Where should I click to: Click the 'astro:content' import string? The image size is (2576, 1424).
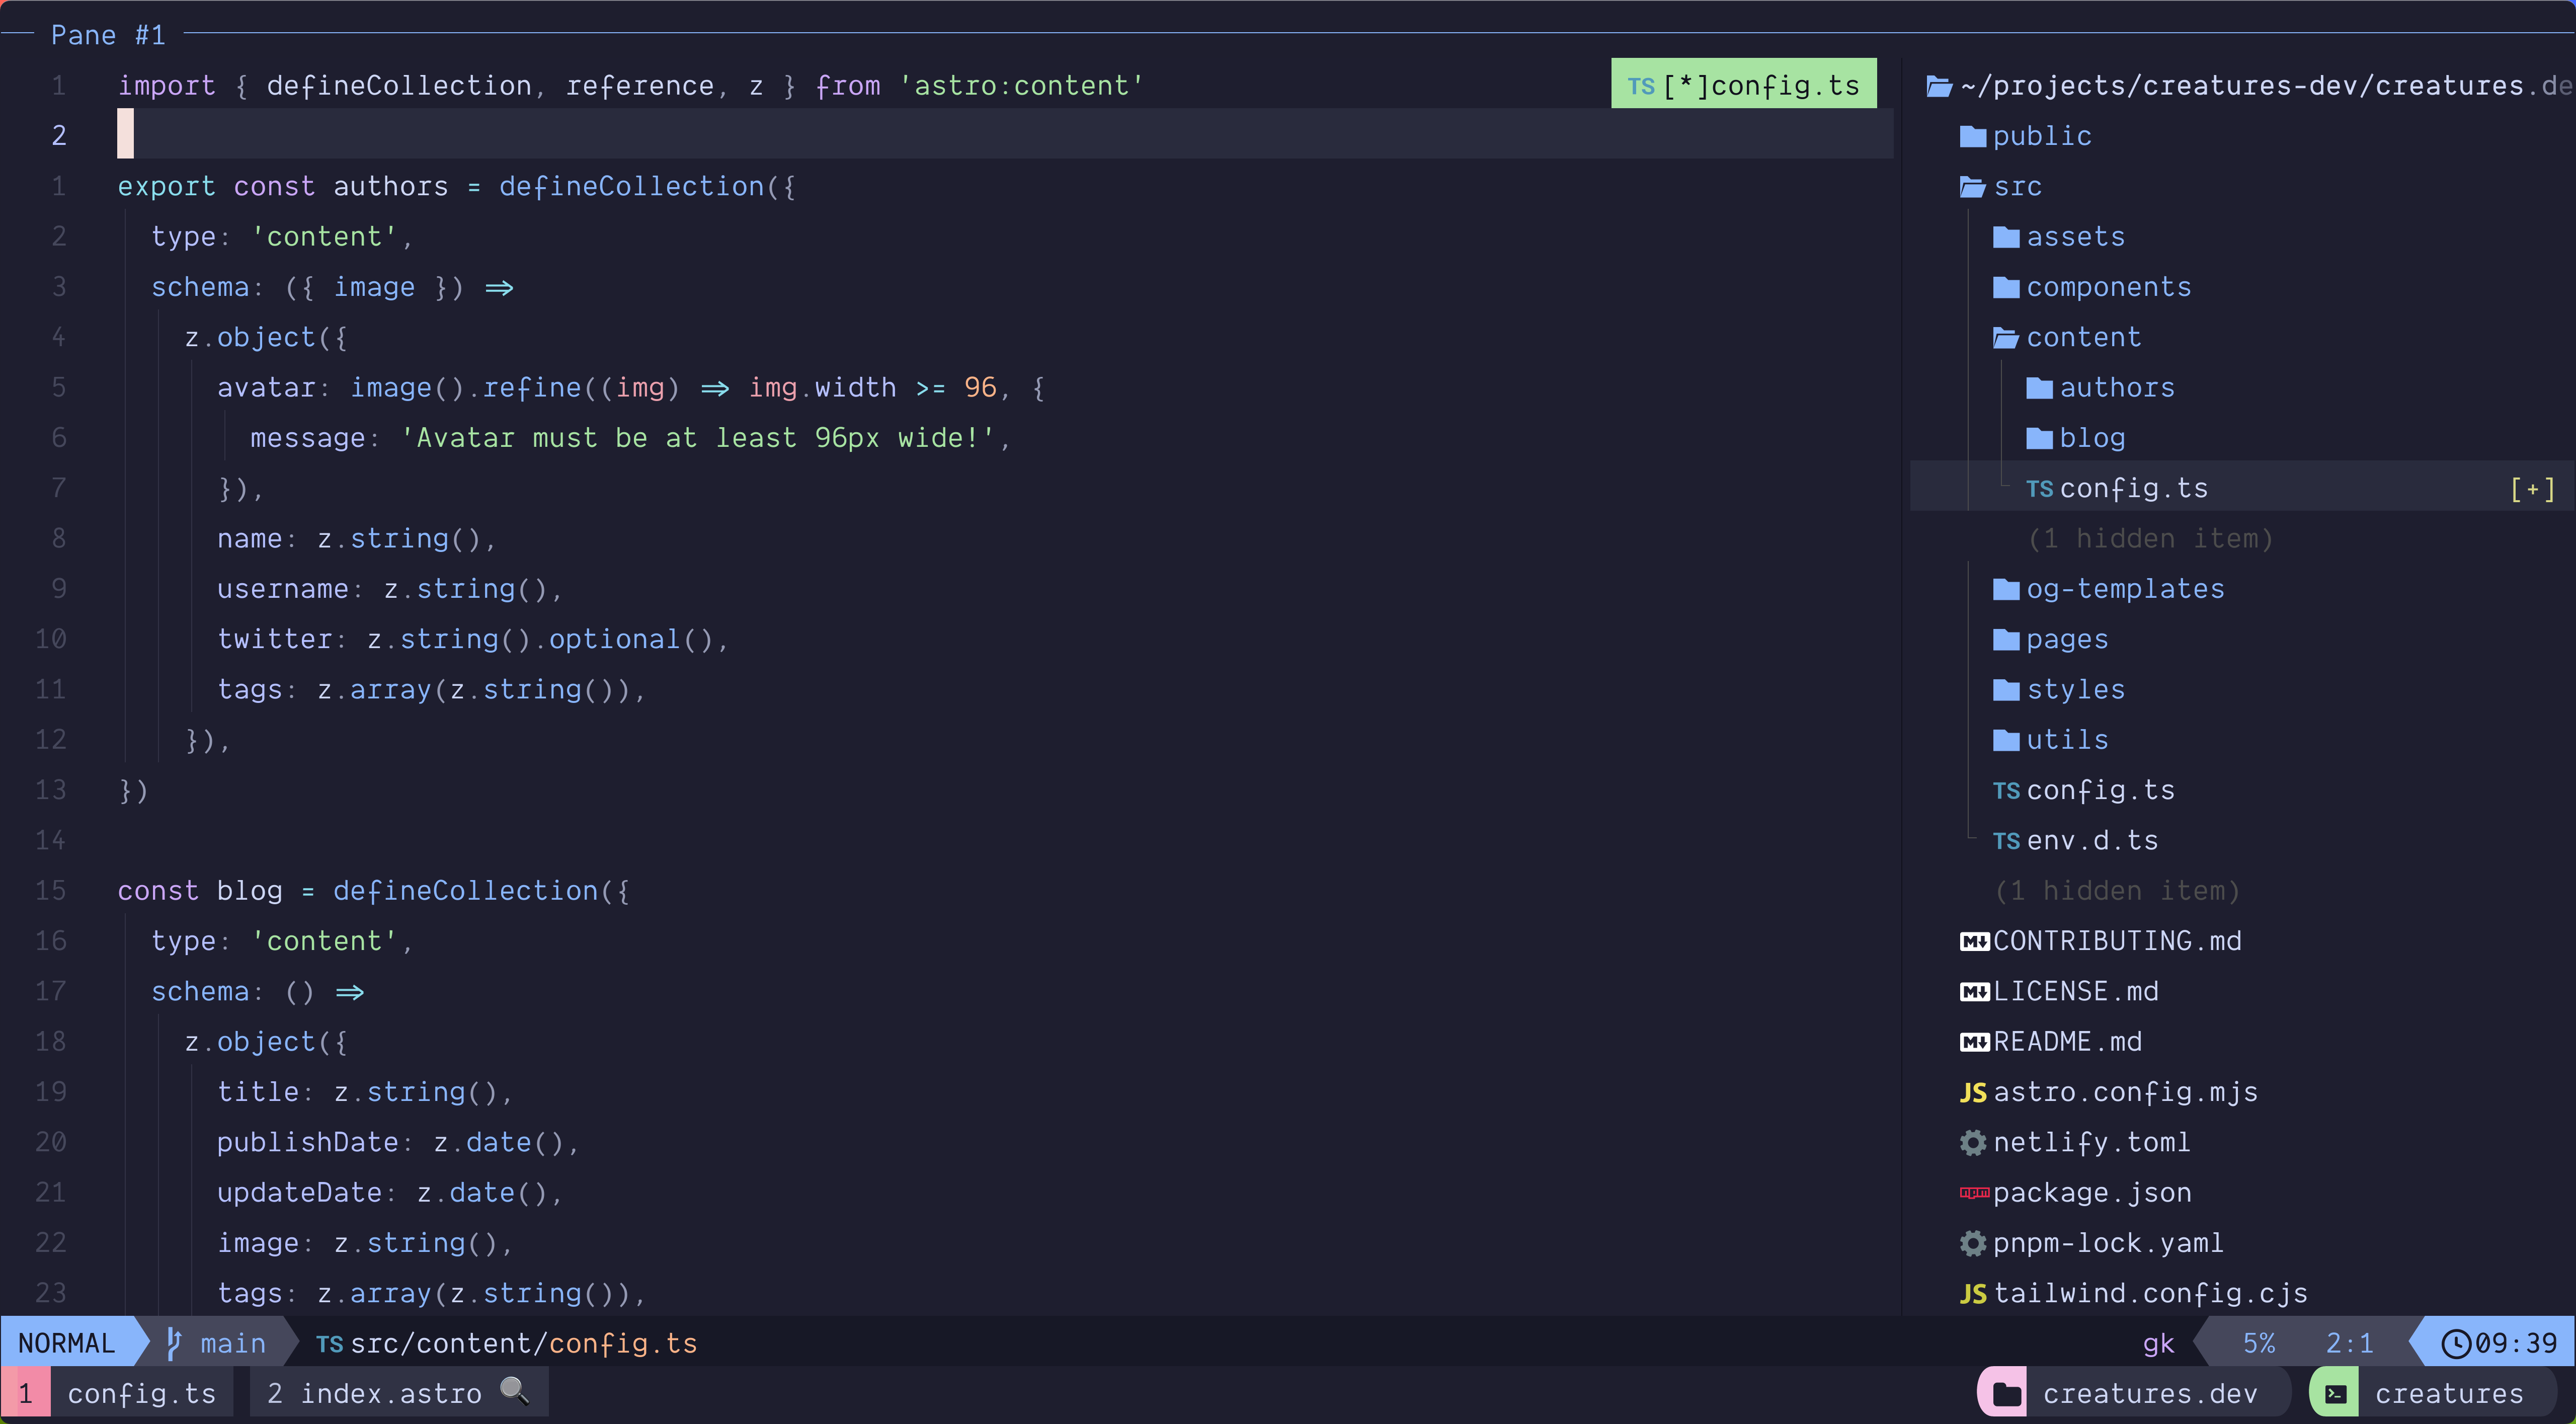(x=1021, y=86)
